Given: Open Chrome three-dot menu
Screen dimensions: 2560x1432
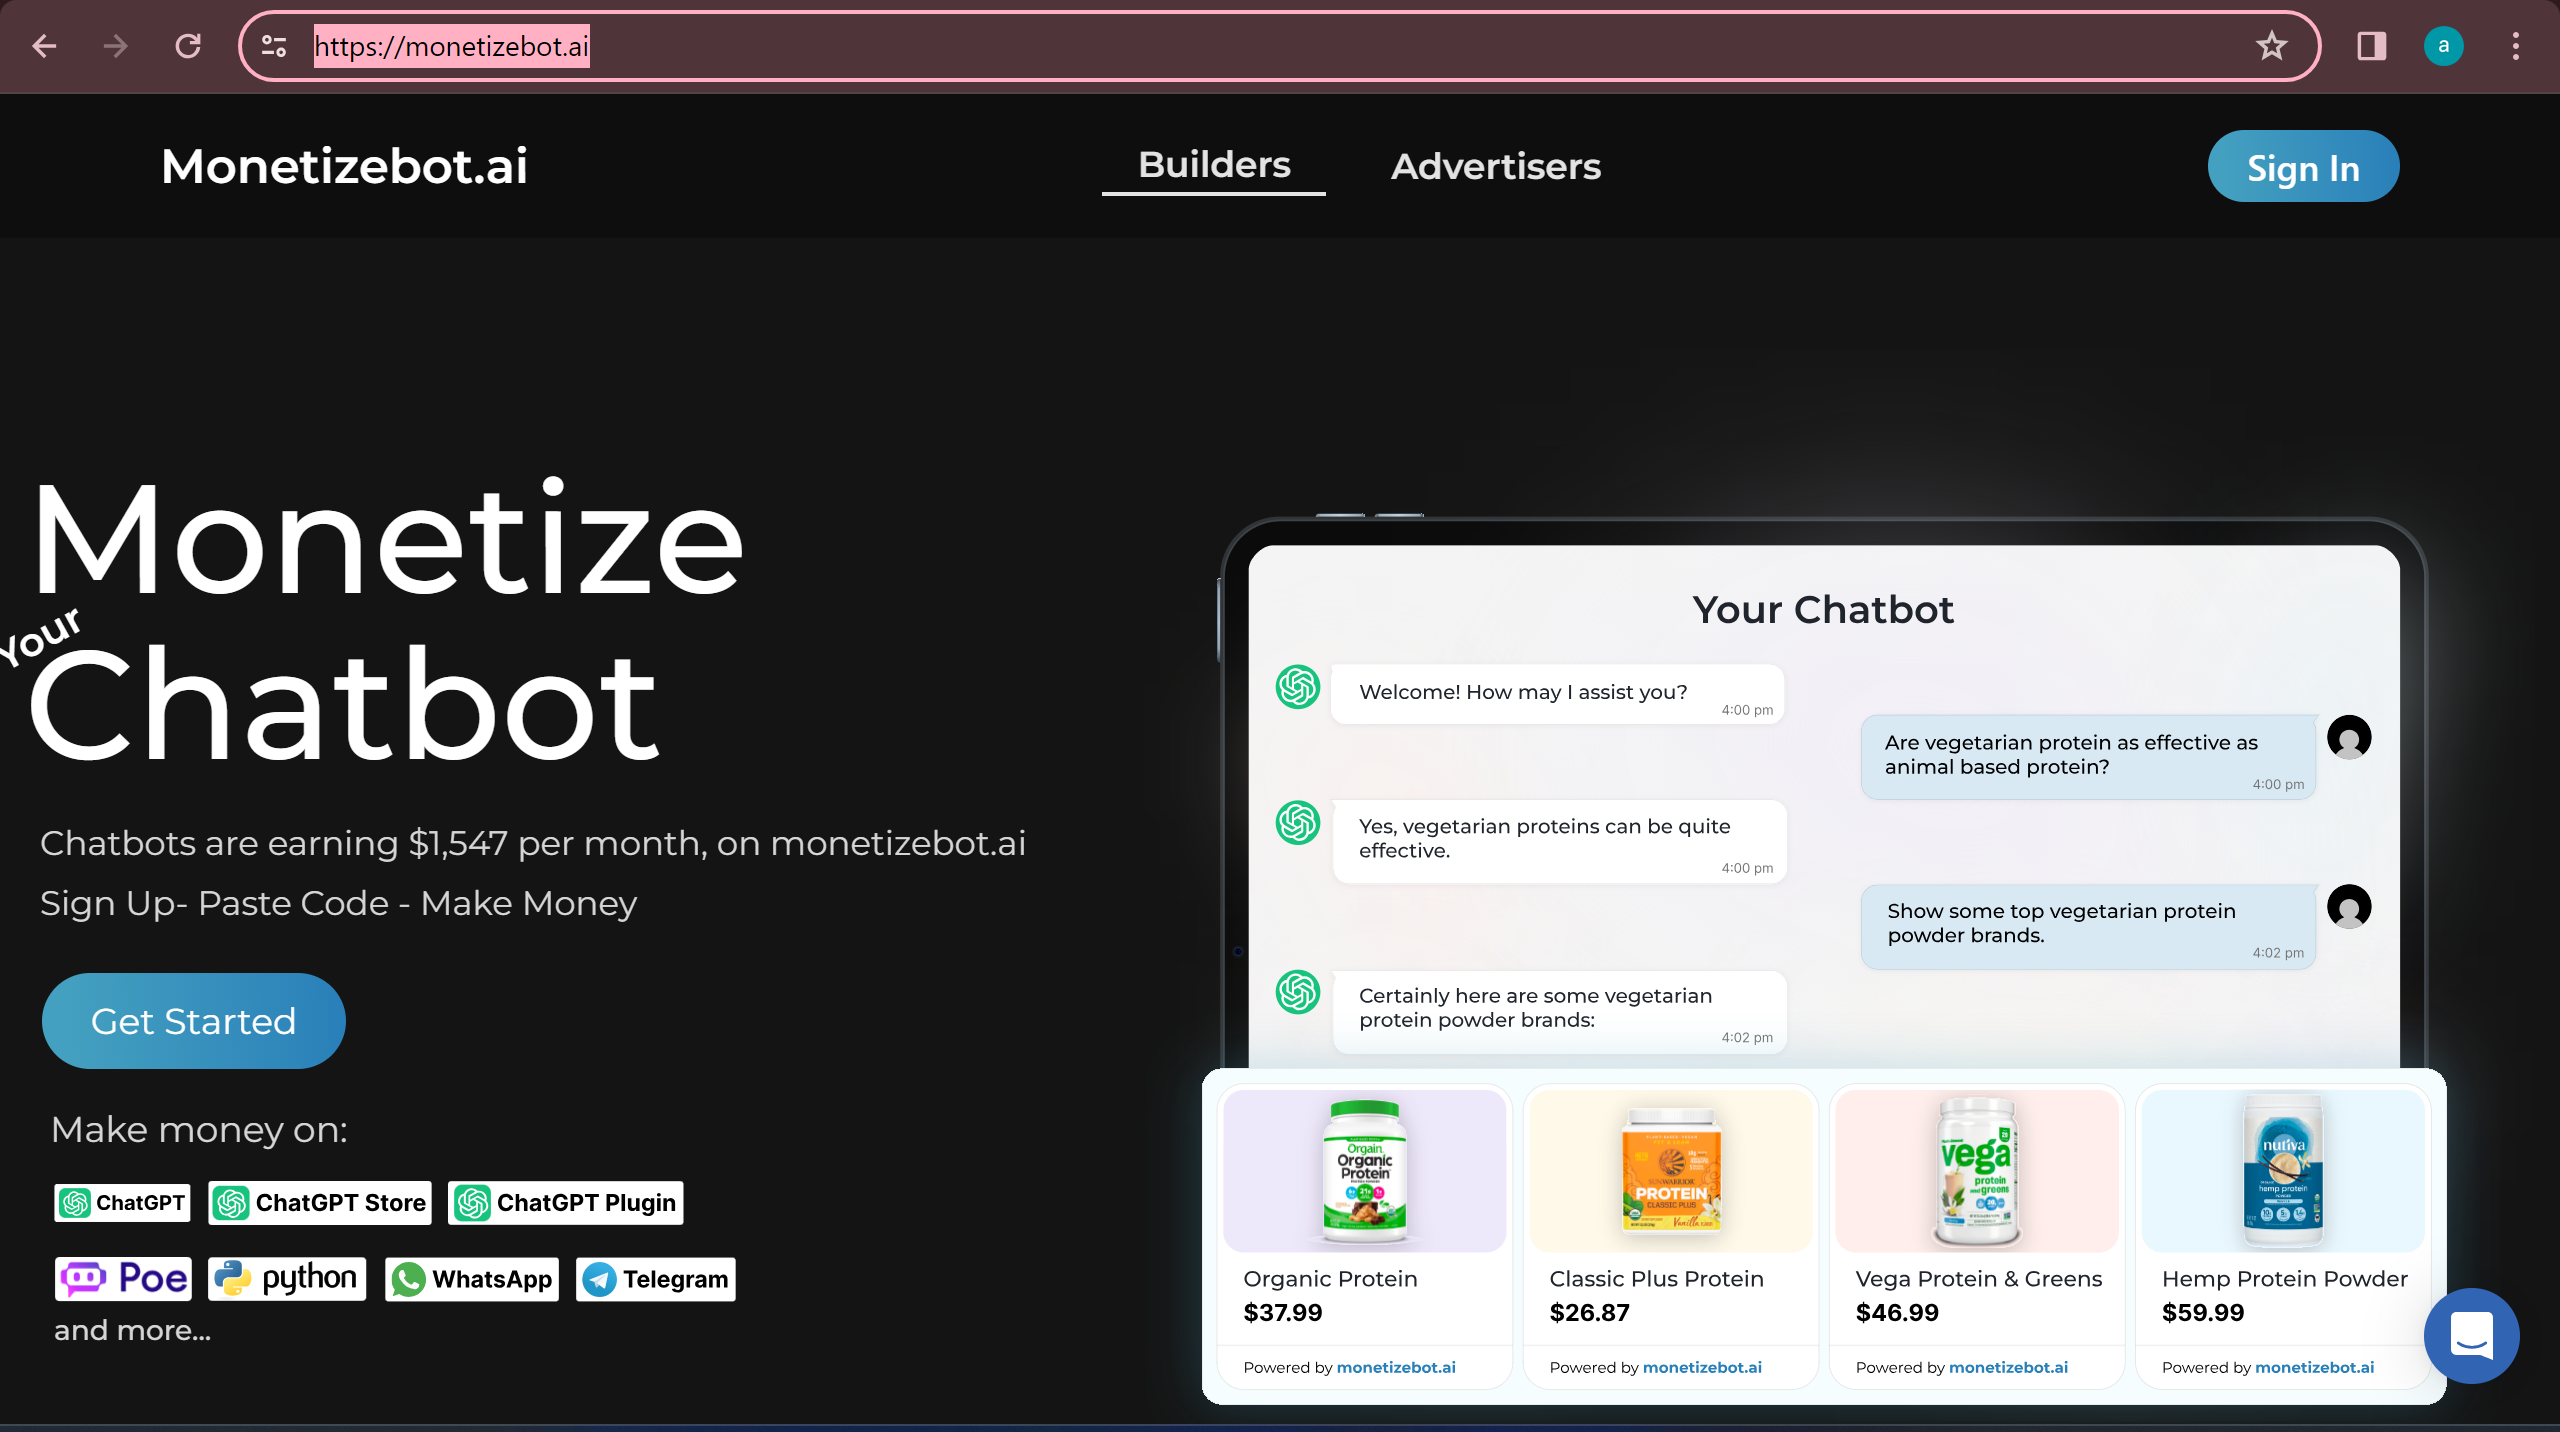Looking at the screenshot, I should [2515, 46].
